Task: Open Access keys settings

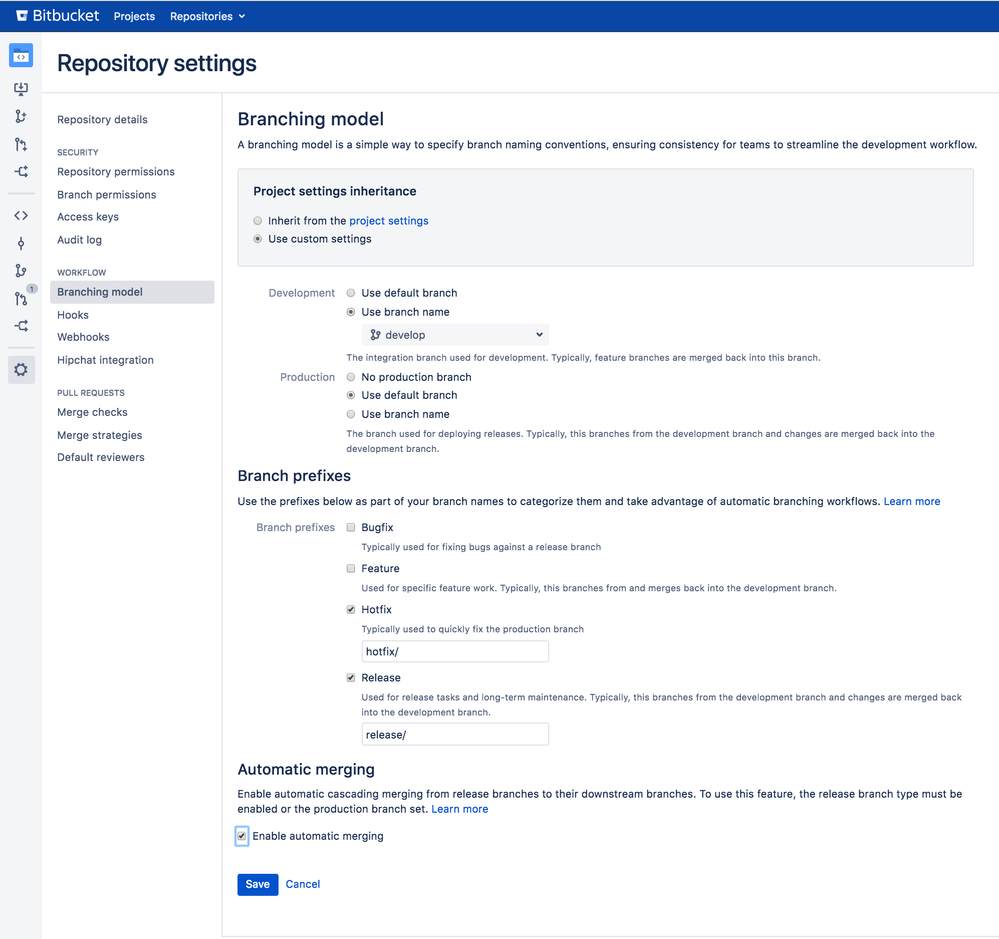Action: tap(88, 217)
